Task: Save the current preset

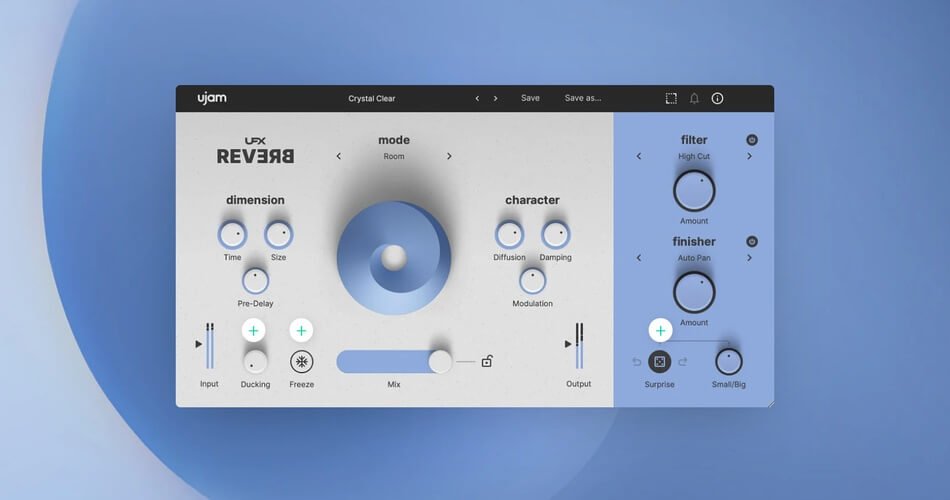Action: (530, 98)
